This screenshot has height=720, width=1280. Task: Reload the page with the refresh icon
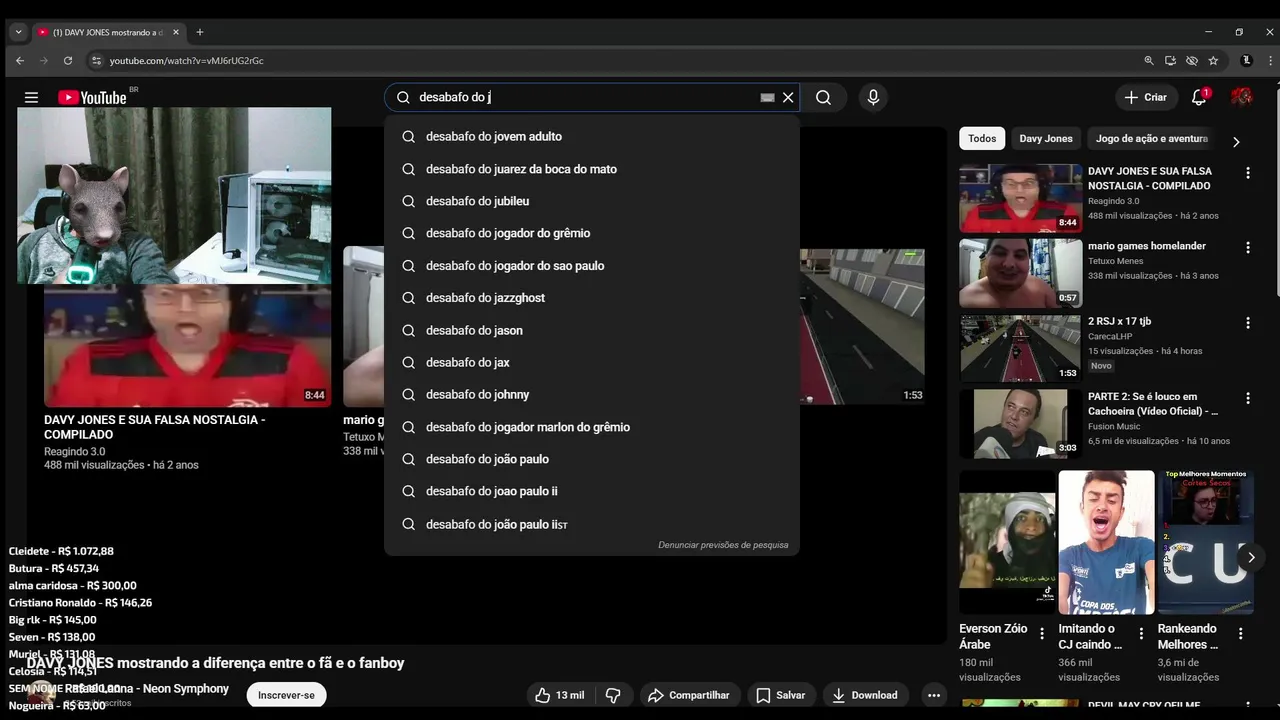(x=68, y=60)
